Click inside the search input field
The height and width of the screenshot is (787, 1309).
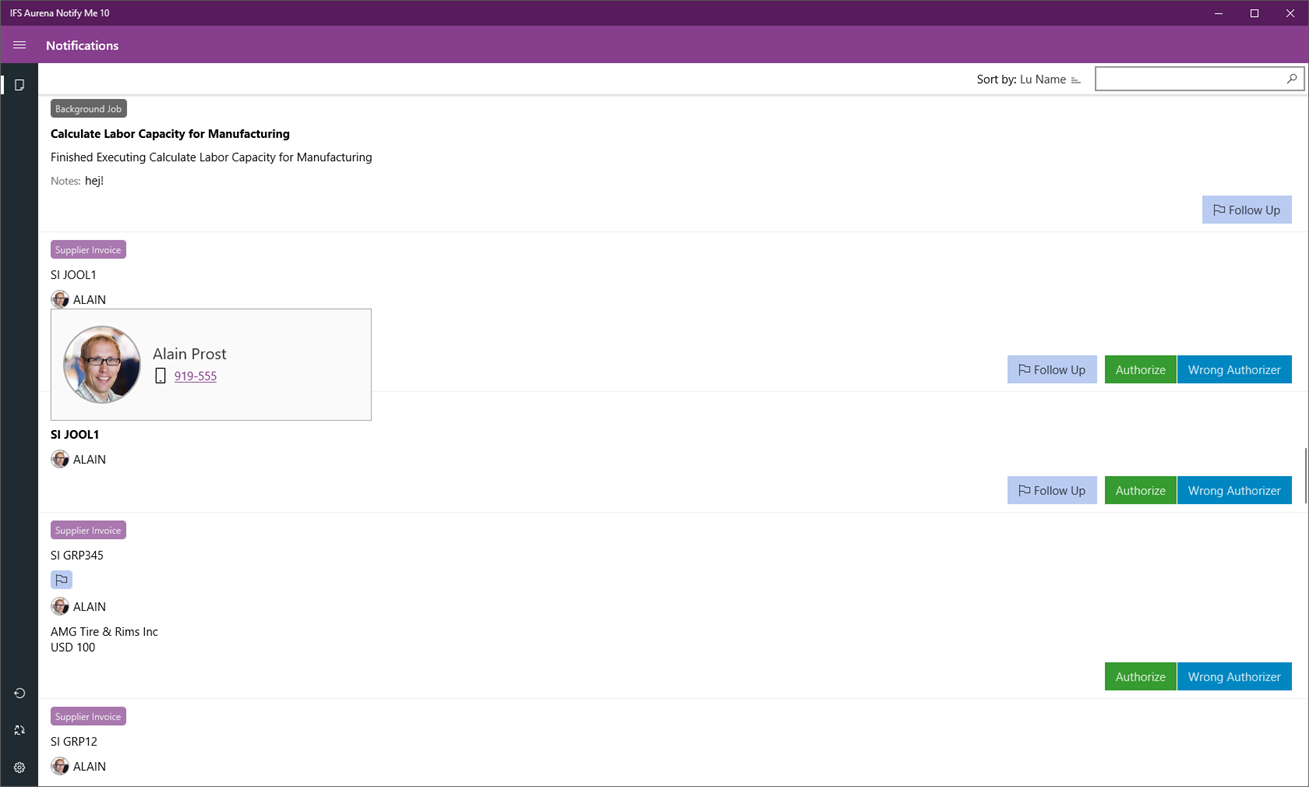click(1190, 78)
